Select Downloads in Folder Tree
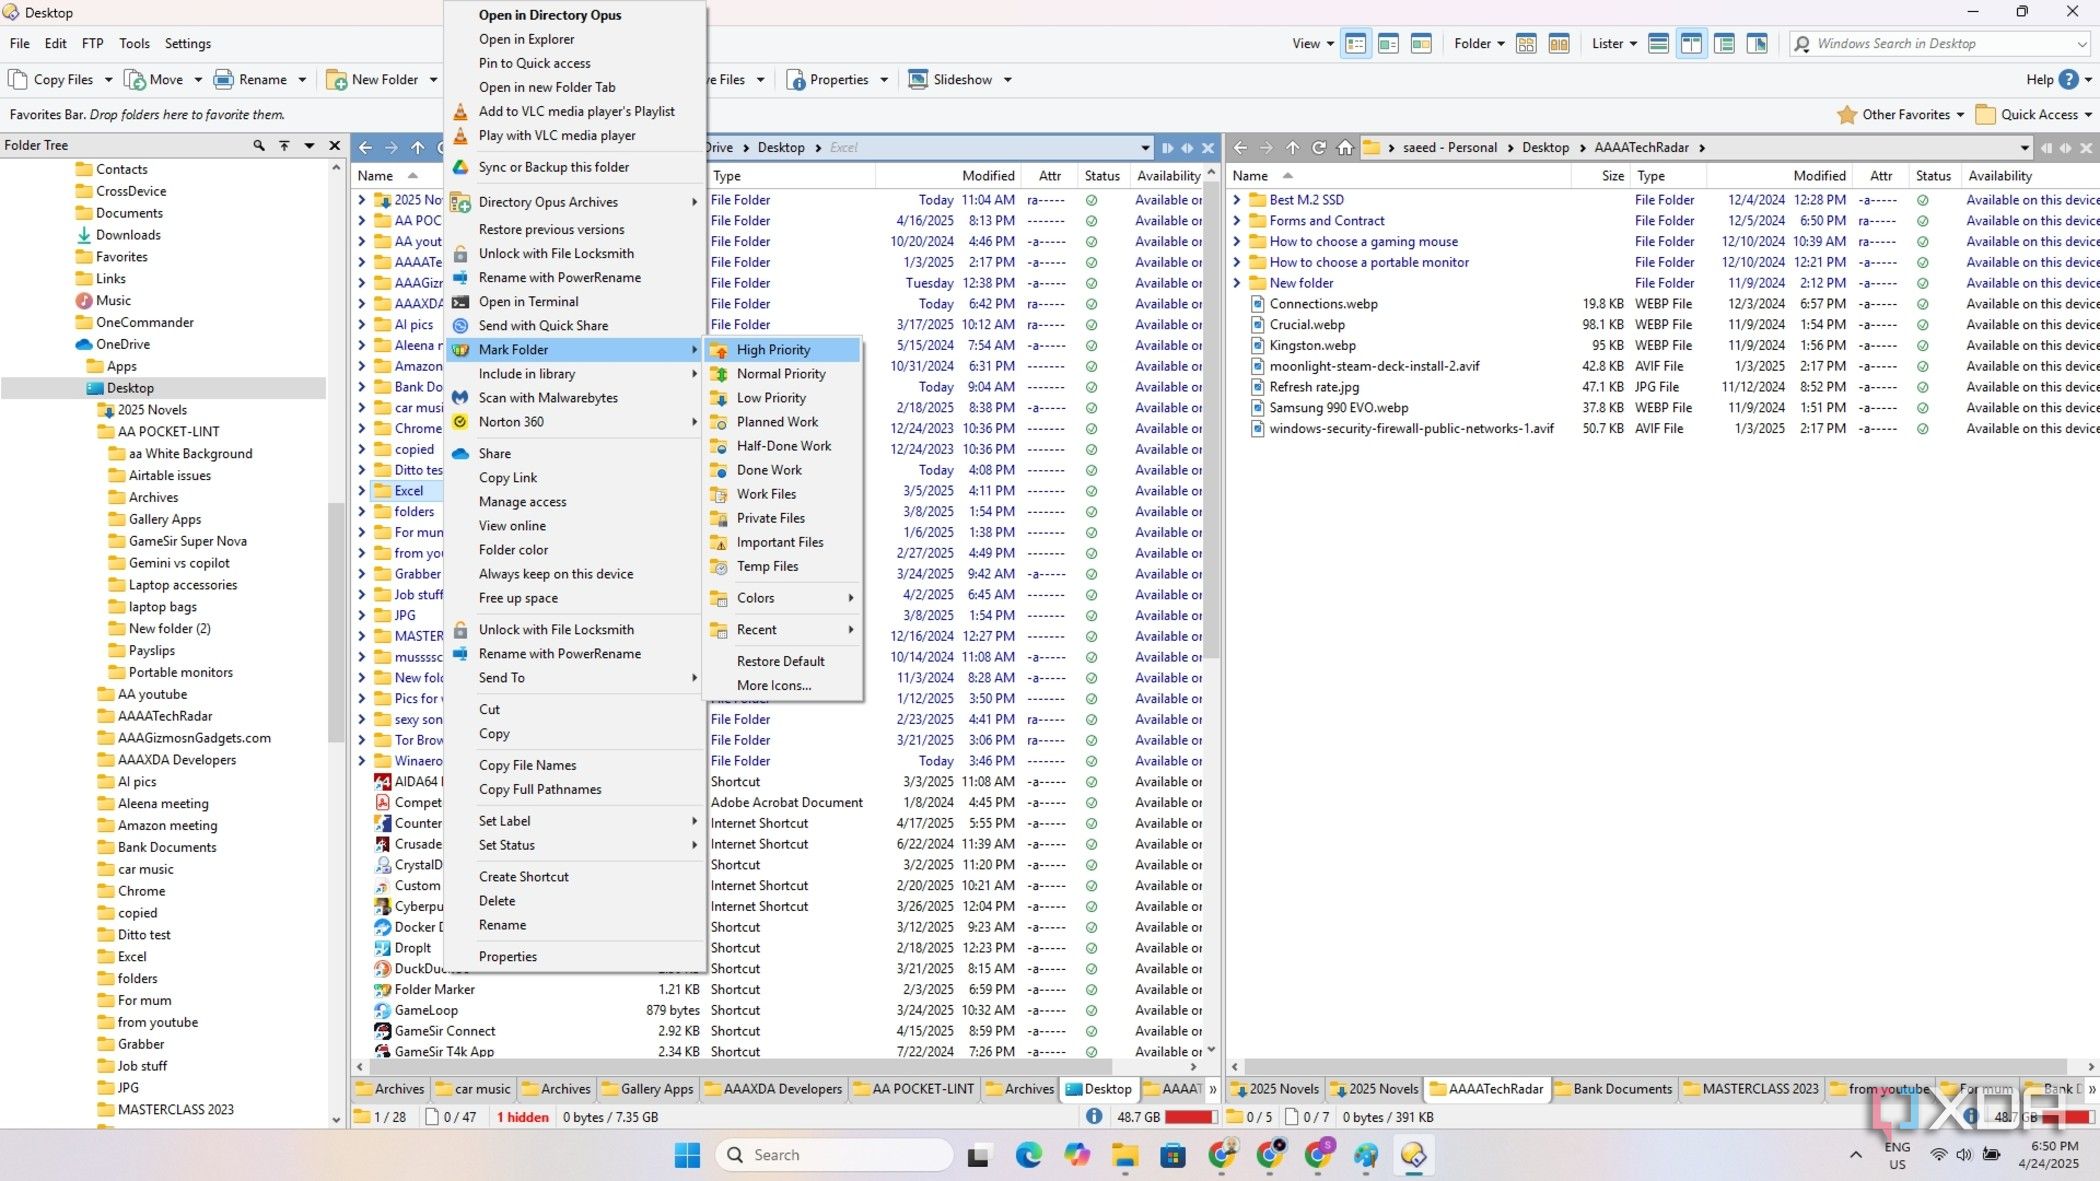 (x=128, y=234)
